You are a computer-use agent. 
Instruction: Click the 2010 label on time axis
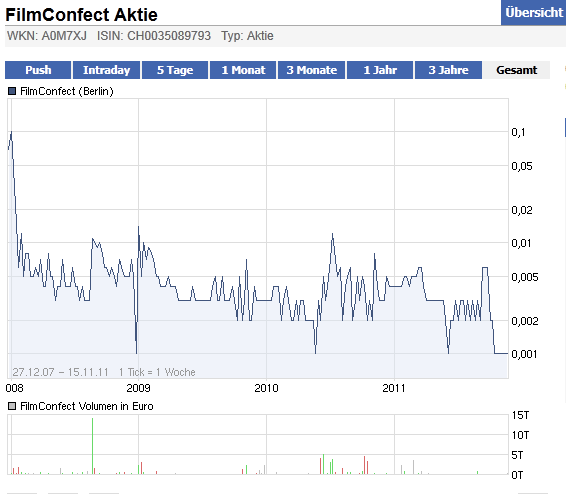[266, 388]
